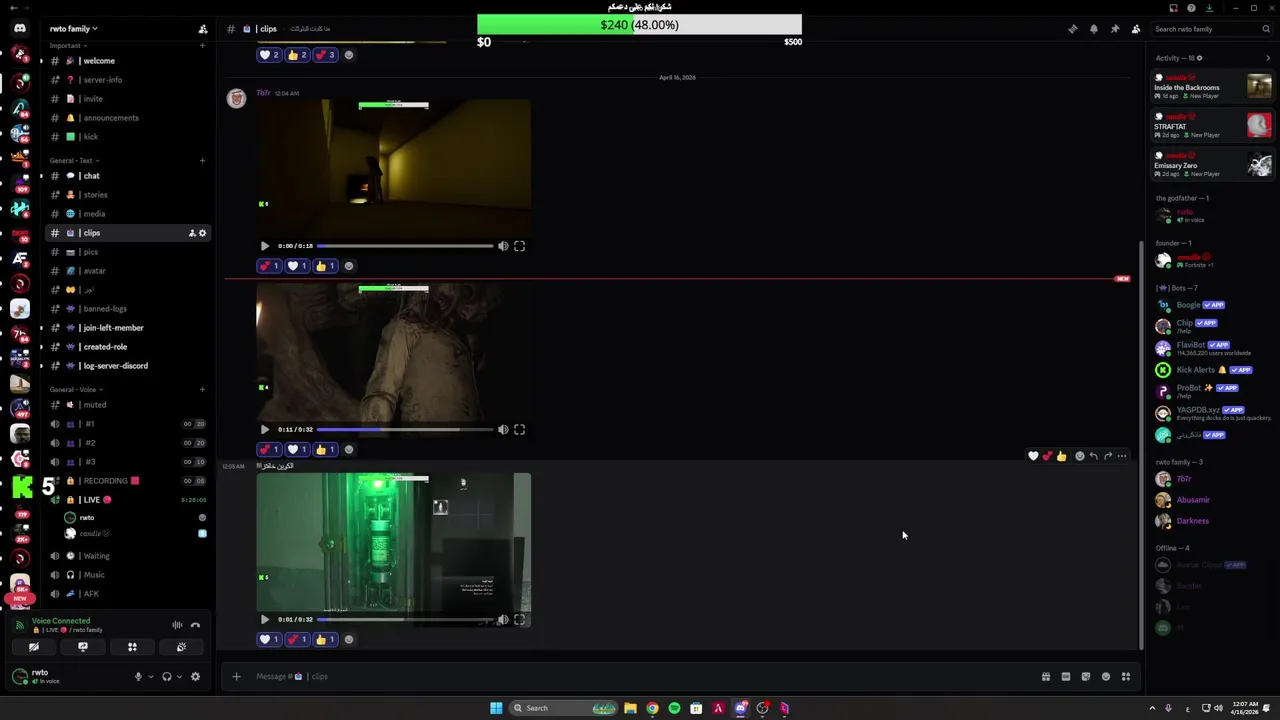Toggle thumbs-up reaction on second video
The image size is (1280, 720).
coord(325,450)
